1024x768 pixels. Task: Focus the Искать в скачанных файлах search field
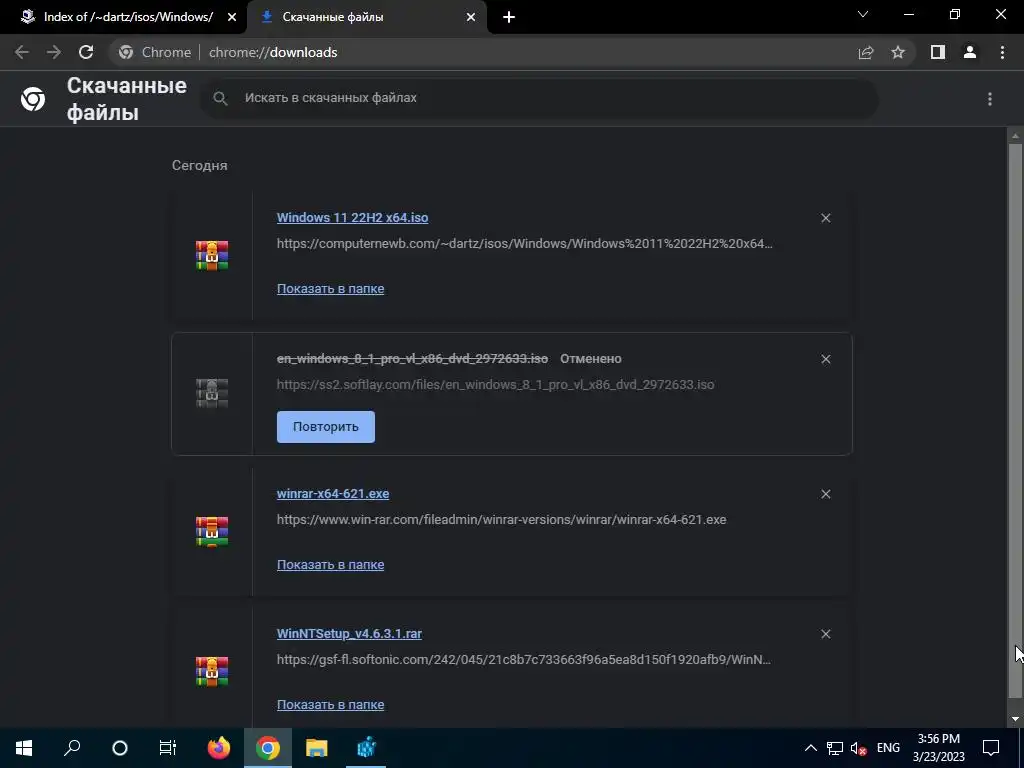pos(539,99)
